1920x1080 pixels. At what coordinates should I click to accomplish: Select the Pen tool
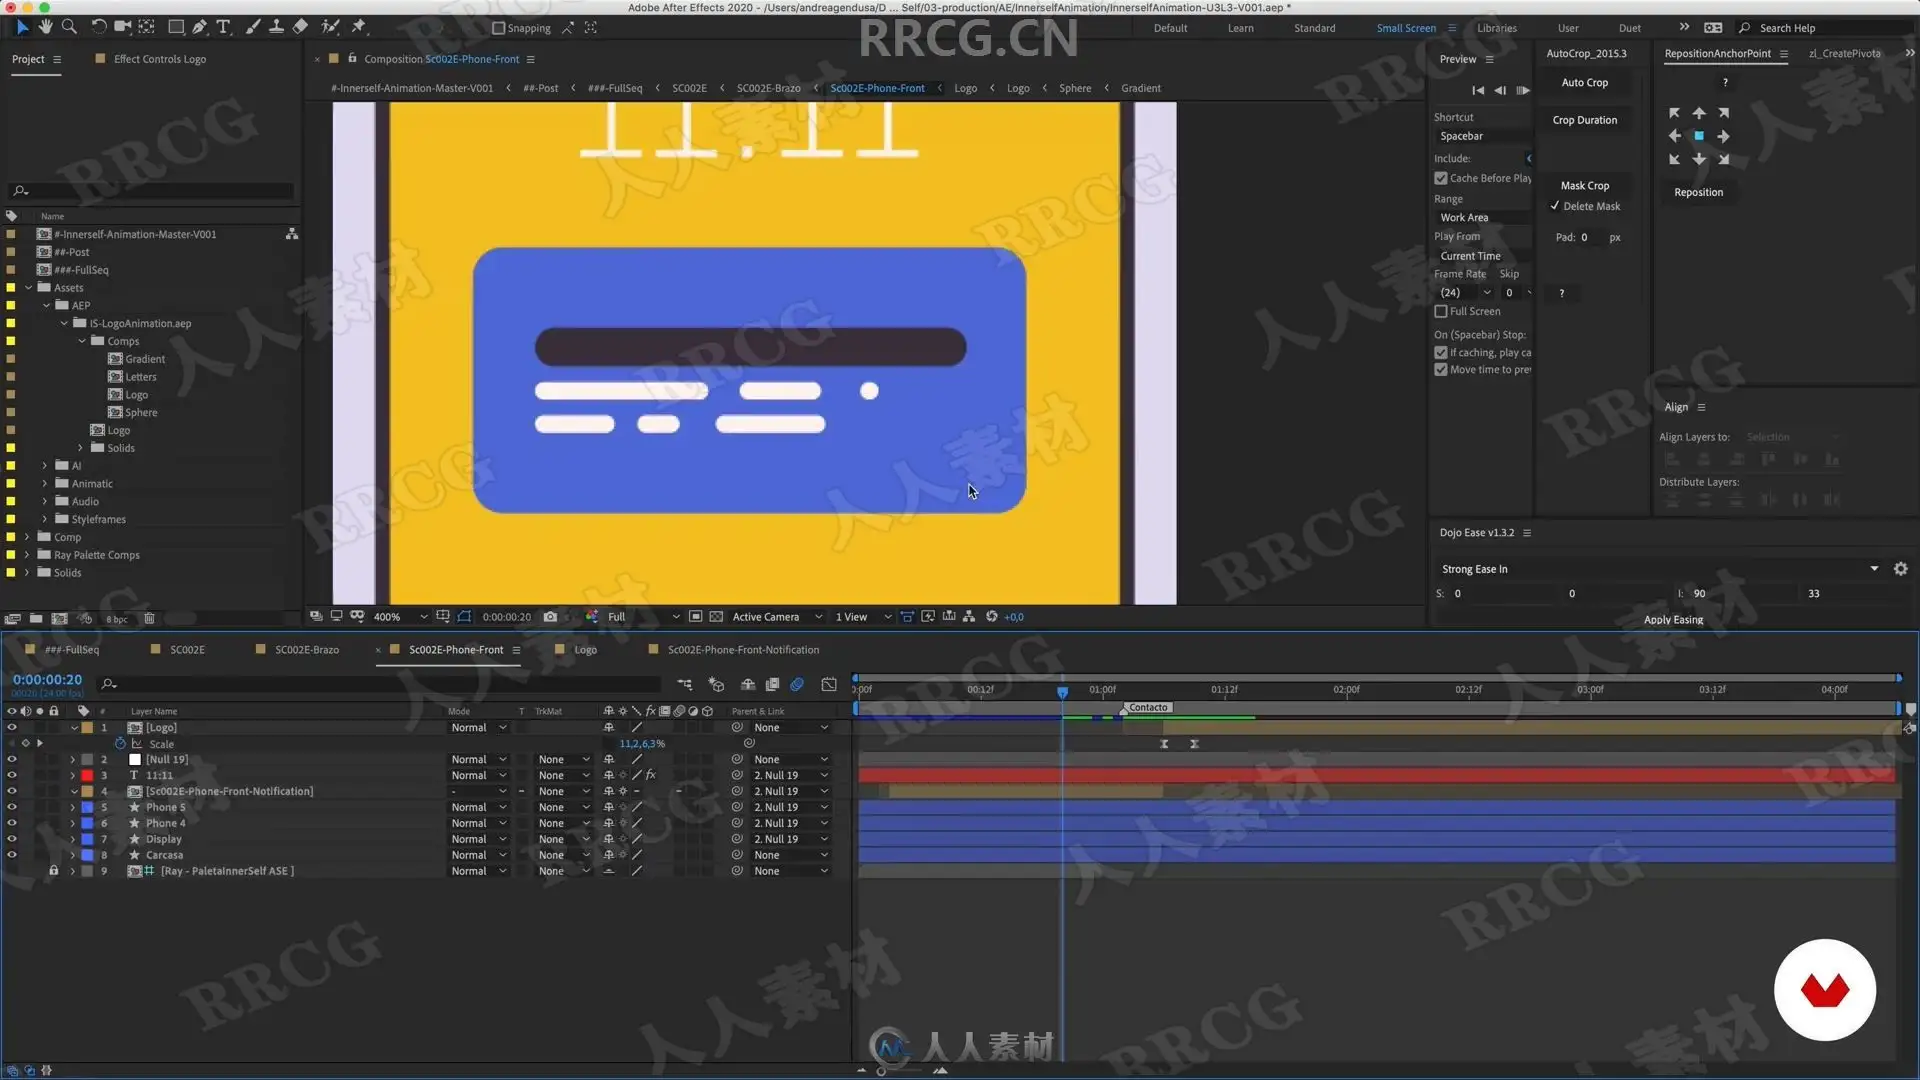pos(199,27)
